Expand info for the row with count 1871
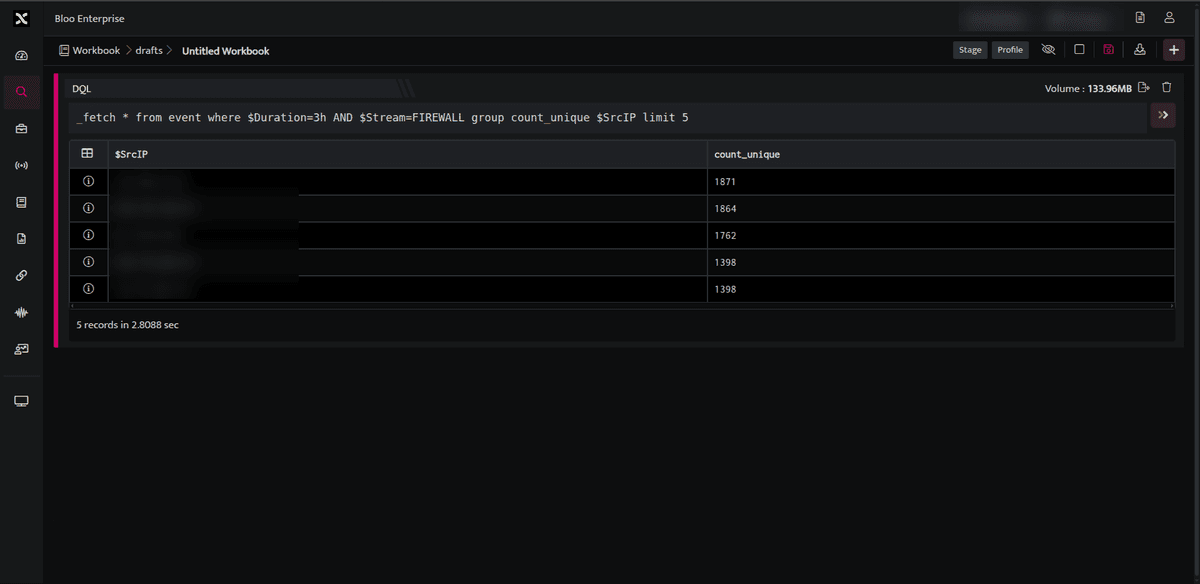This screenshot has height=584, width=1200. tap(88, 182)
